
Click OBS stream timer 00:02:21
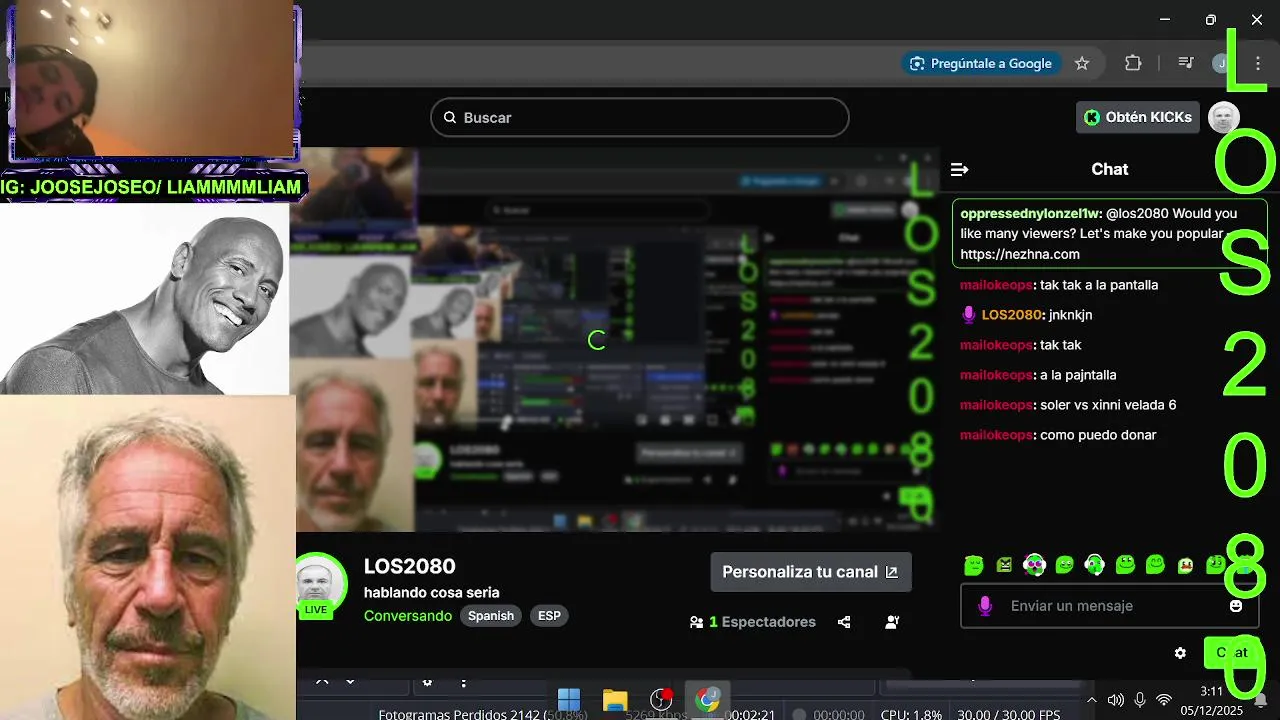[750, 714]
